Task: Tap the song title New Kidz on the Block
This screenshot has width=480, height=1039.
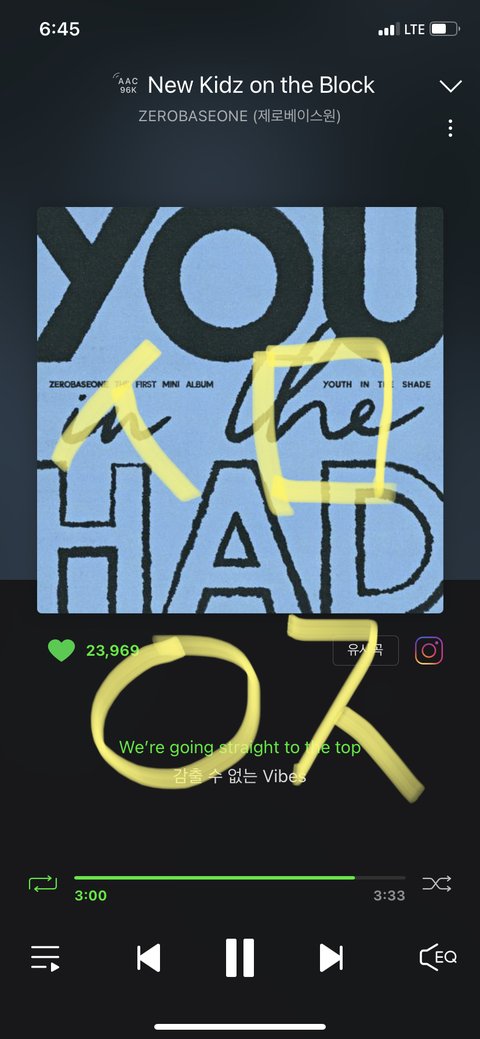Action: point(261,85)
